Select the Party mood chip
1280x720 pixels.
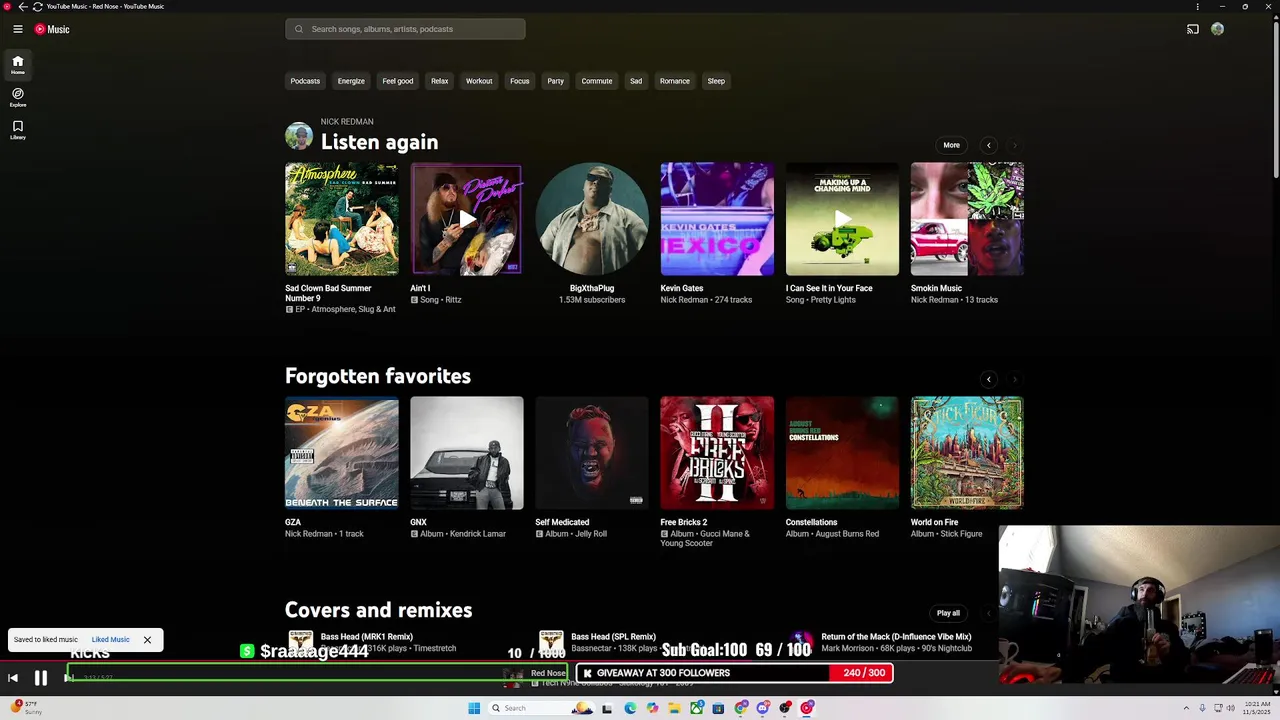[x=556, y=81]
